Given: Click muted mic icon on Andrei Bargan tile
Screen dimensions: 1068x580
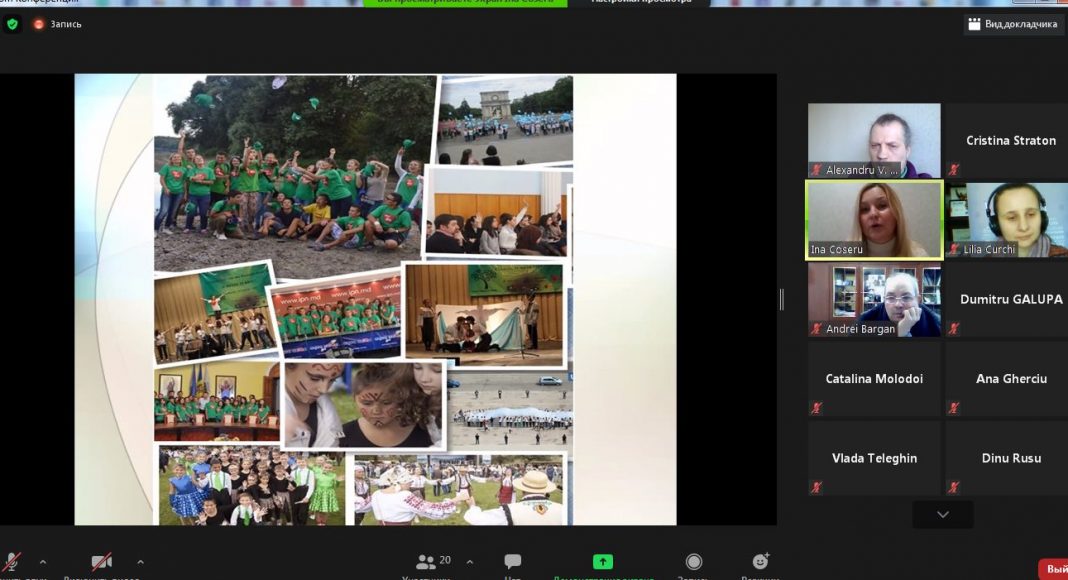Looking at the screenshot, I should click(817, 329).
